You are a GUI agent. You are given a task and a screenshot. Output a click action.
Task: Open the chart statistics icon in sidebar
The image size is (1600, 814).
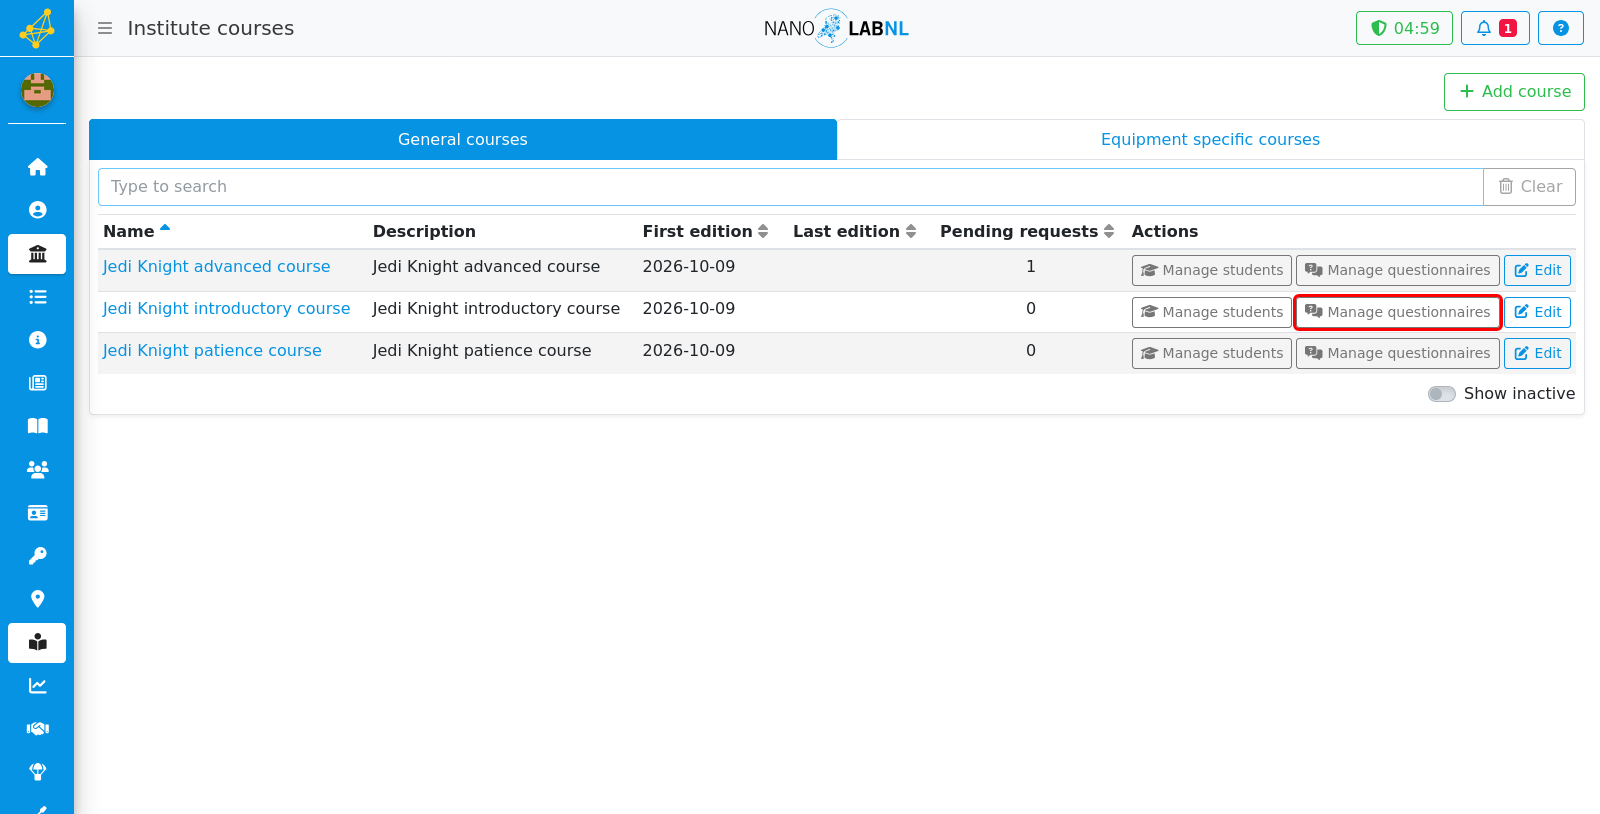37,685
